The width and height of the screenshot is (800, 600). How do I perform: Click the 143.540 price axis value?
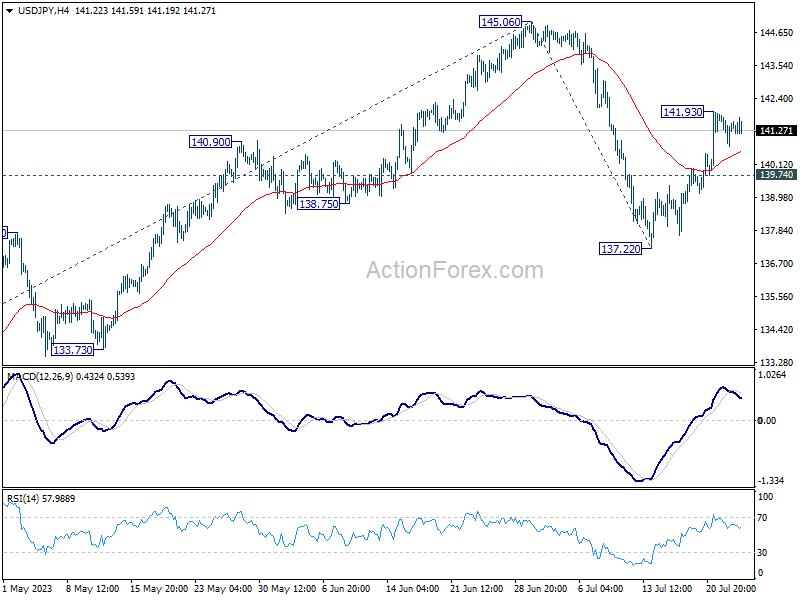[776, 66]
